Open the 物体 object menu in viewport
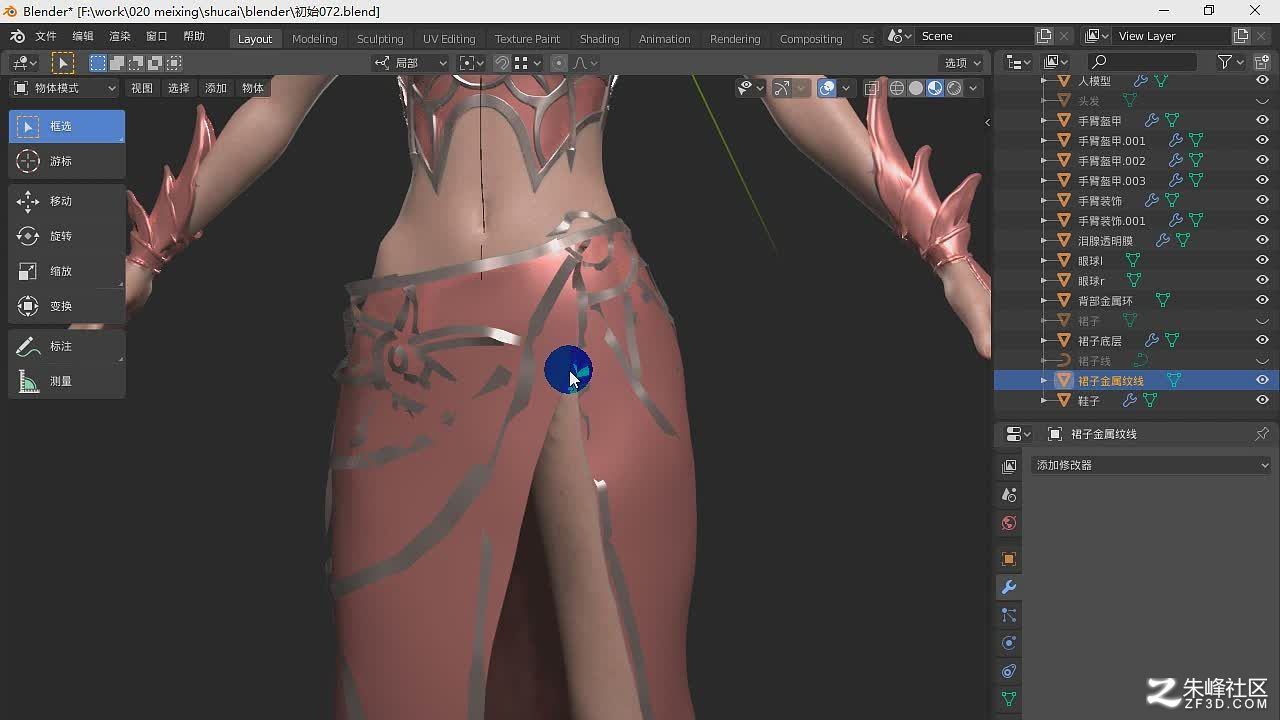 click(253, 88)
